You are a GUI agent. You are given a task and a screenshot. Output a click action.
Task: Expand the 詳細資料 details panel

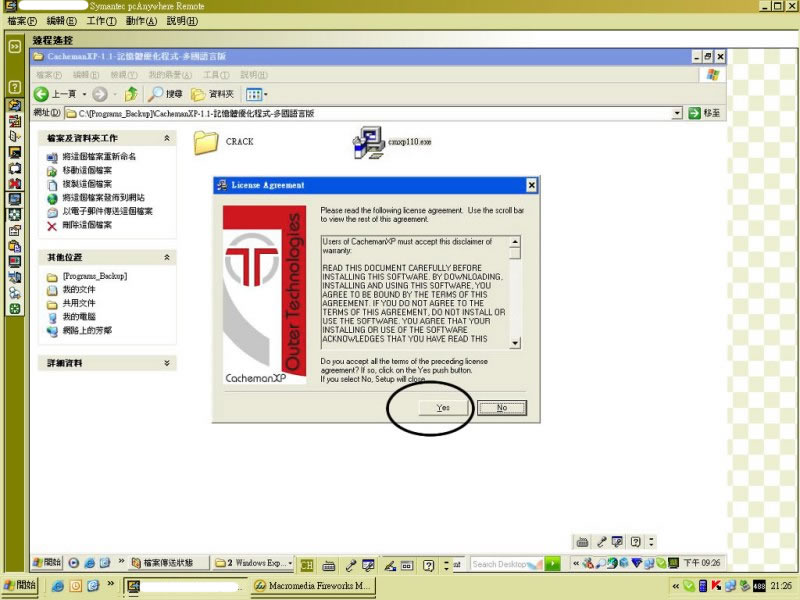click(167, 363)
